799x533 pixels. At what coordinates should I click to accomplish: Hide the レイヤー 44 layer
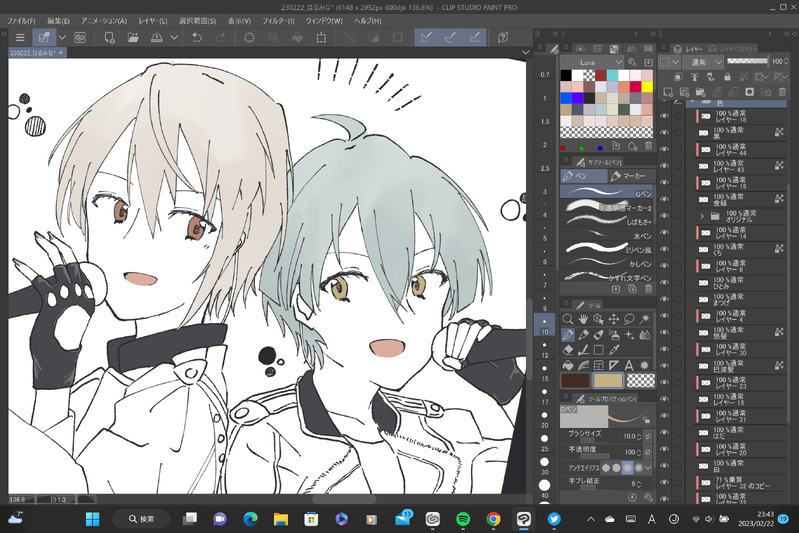(664, 149)
